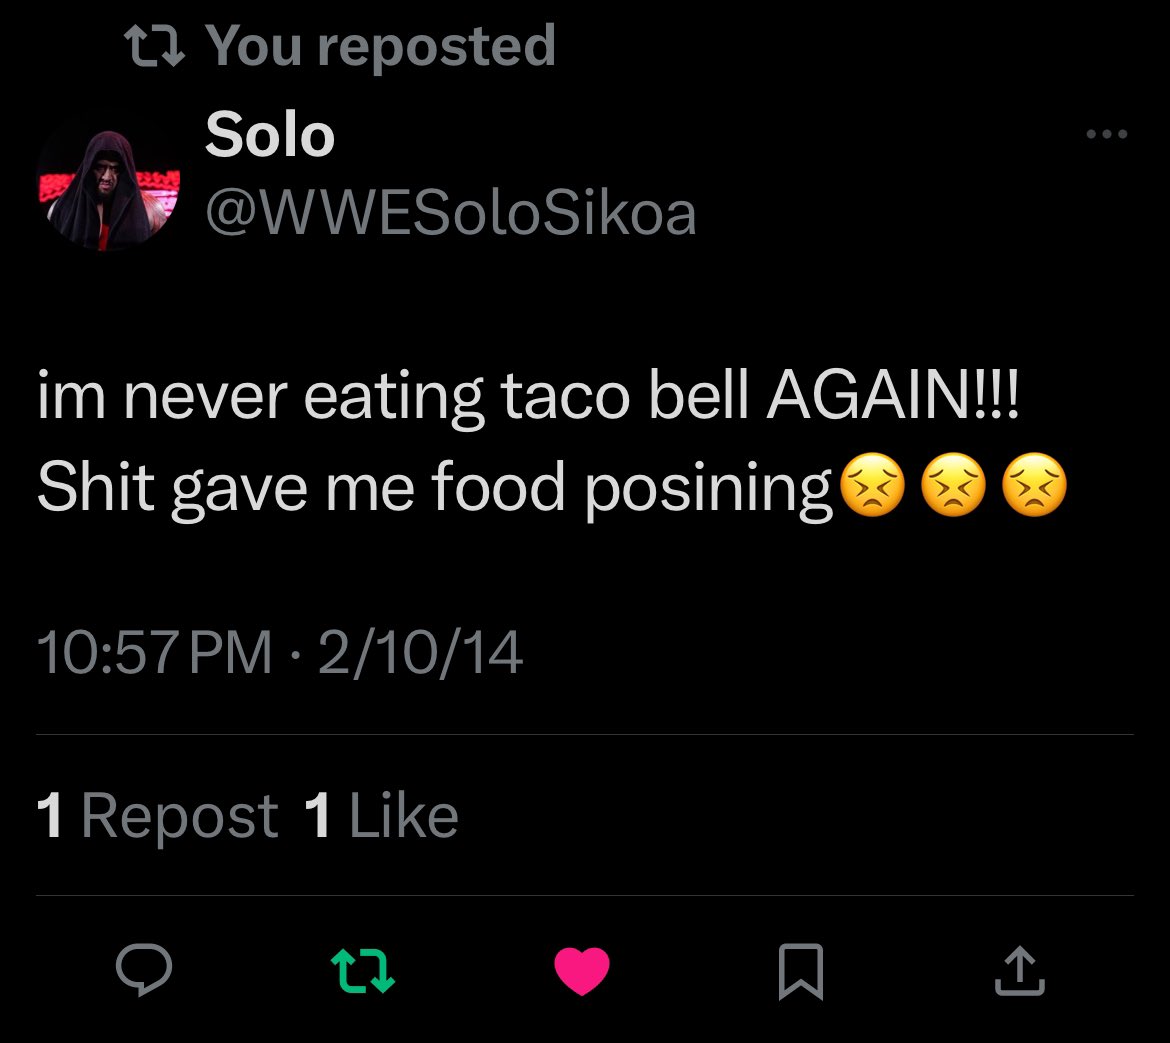Open the Solo display name profile
The image size is (1170, 1043).
click(269, 135)
